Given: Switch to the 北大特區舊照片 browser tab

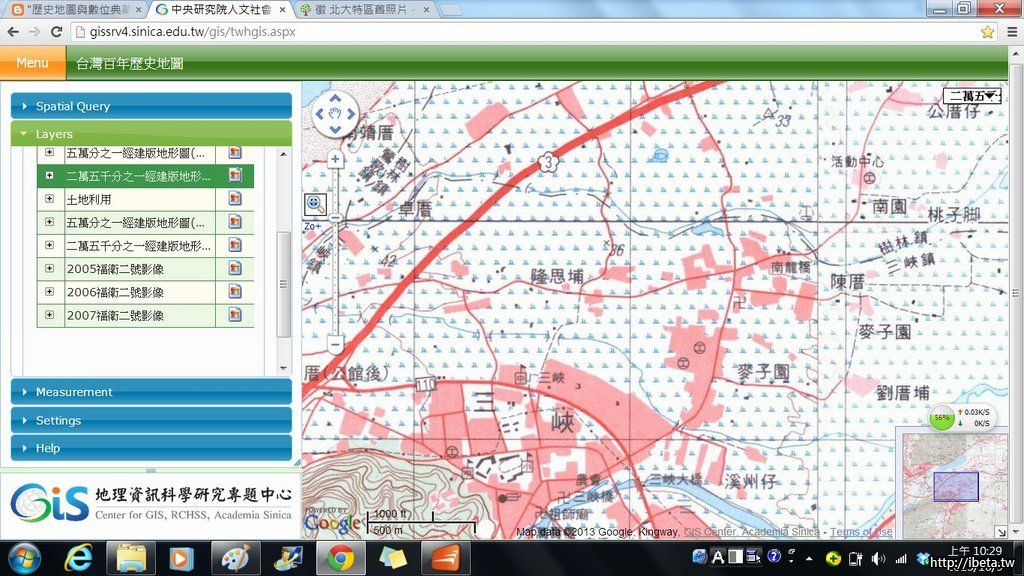Looking at the screenshot, I should pyautogui.click(x=362, y=9).
